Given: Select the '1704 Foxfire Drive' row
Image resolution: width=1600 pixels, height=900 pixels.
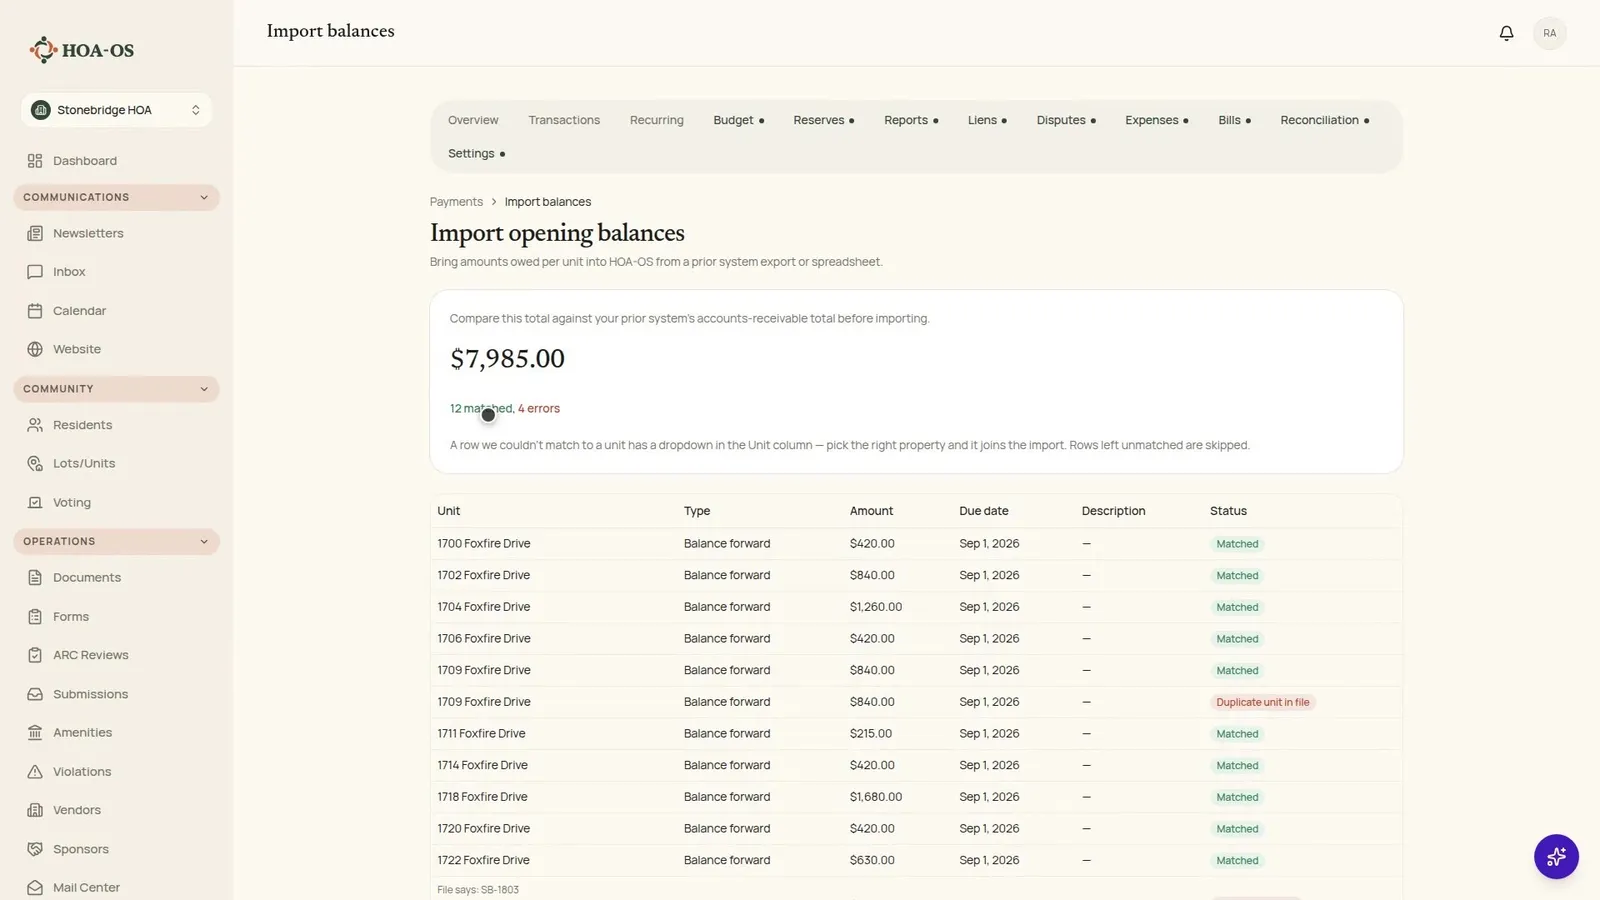Looking at the screenshot, I should (x=916, y=607).
